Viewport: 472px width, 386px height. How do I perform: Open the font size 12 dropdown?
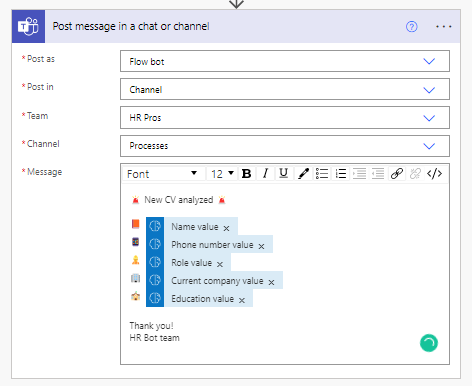(x=222, y=174)
